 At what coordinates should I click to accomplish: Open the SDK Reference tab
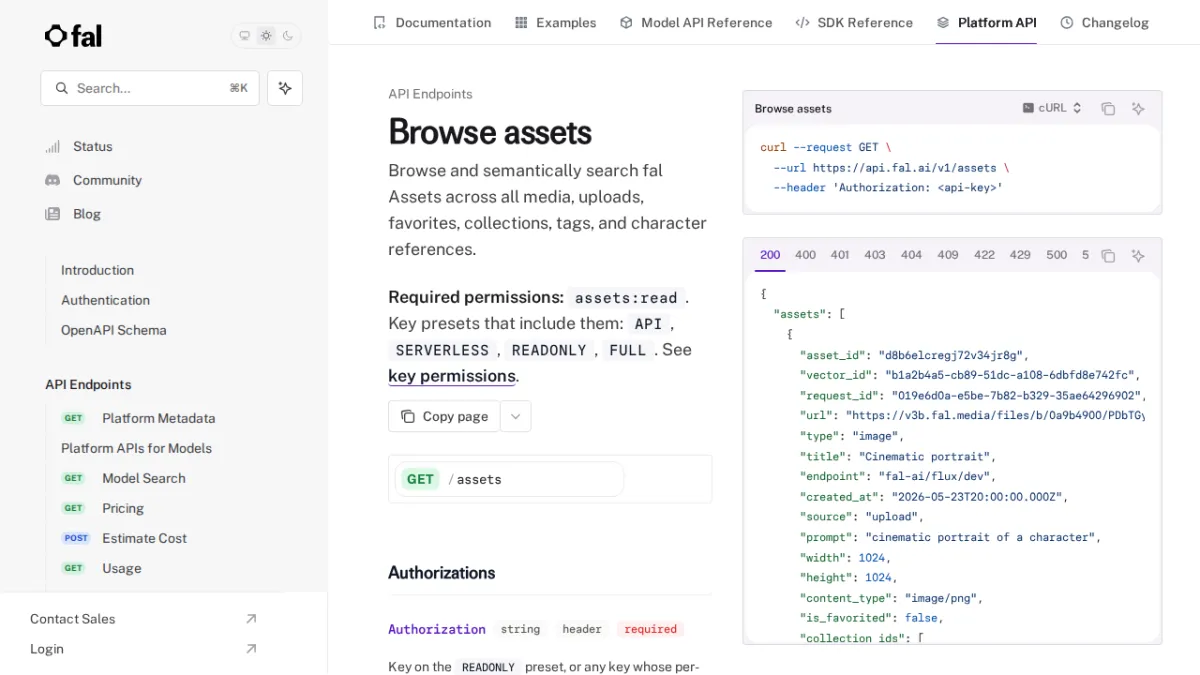coord(854,22)
